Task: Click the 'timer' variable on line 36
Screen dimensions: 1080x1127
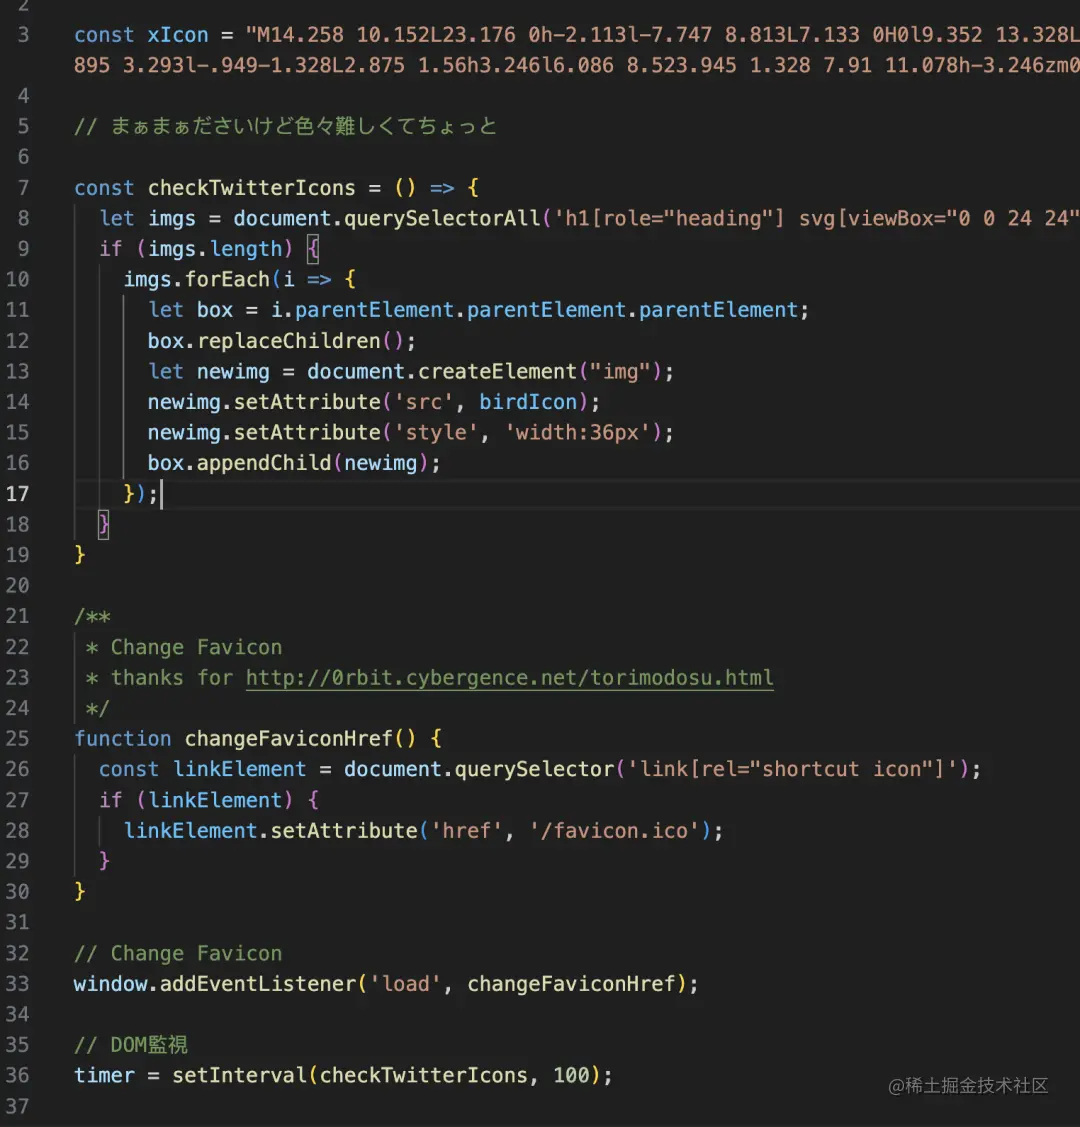Action: (x=104, y=1075)
